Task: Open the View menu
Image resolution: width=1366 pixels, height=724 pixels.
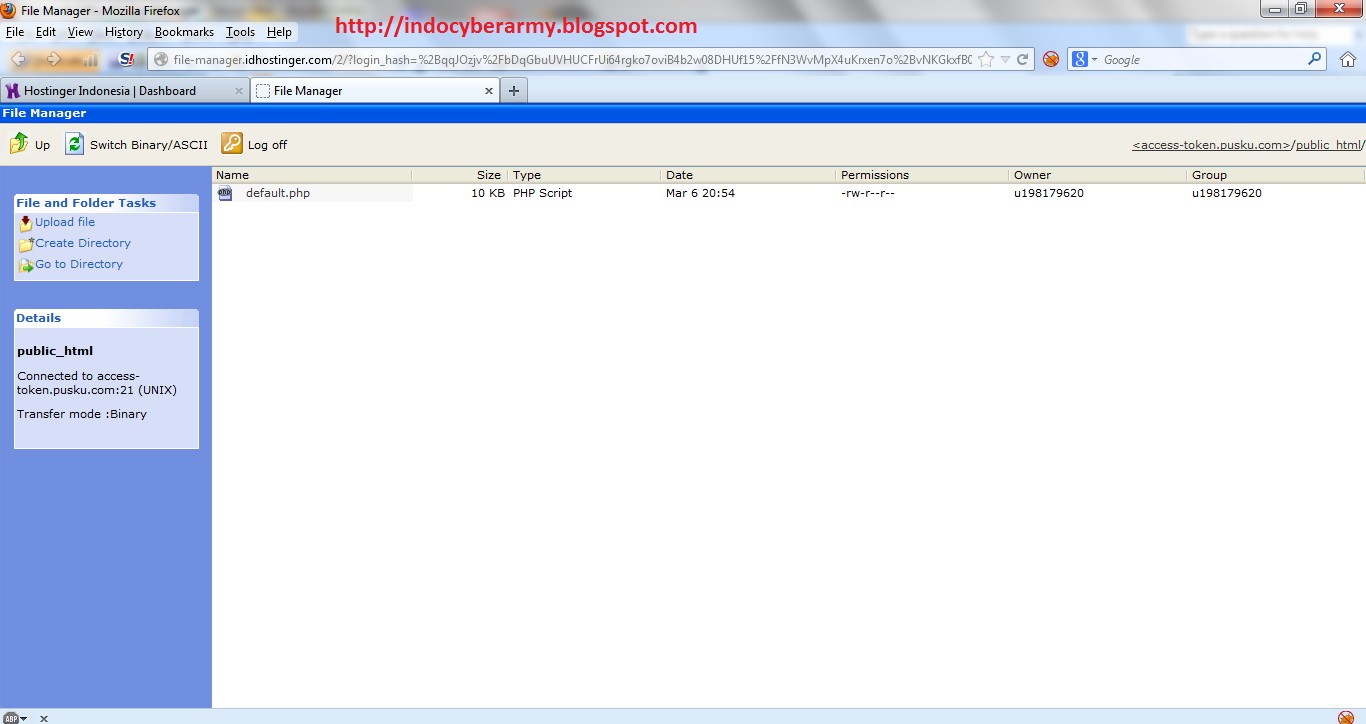Action: (80, 32)
